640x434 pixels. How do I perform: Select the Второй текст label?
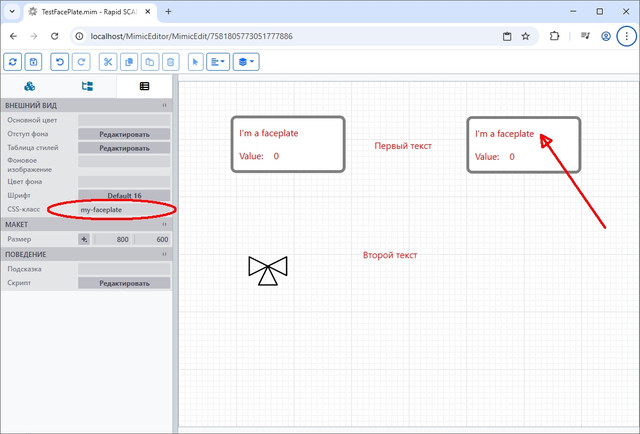[x=390, y=255]
